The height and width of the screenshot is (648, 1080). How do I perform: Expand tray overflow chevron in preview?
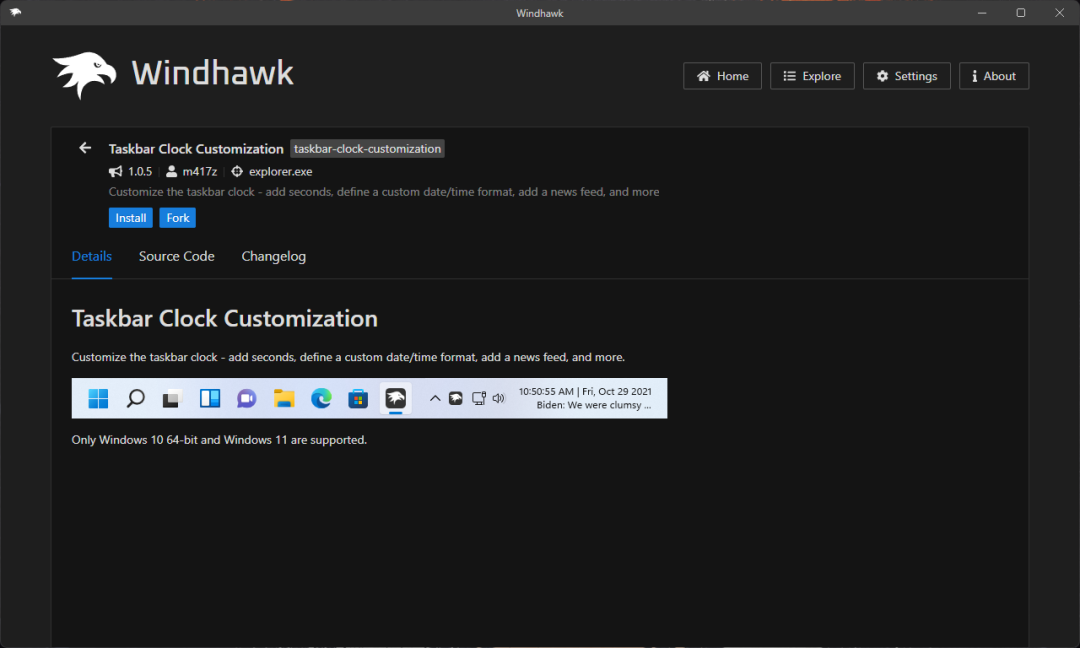(435, 398)
